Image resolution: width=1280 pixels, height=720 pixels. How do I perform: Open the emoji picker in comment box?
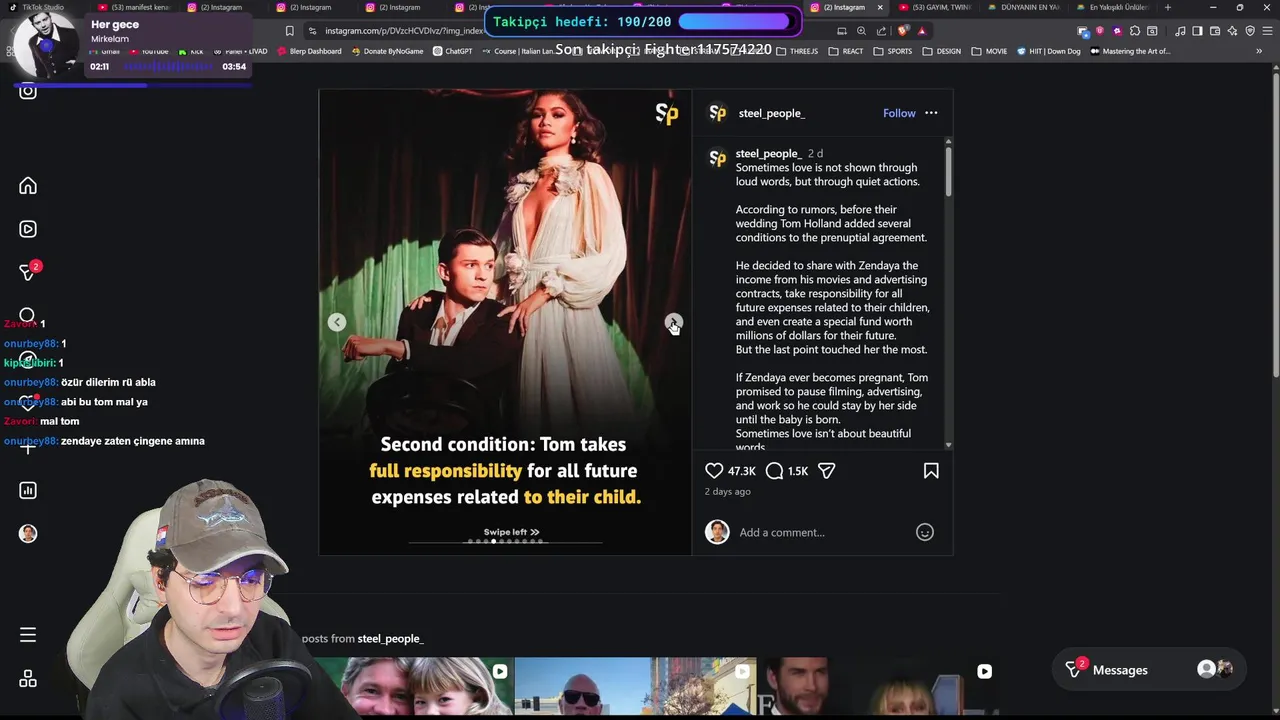click(x=925, y=532)
